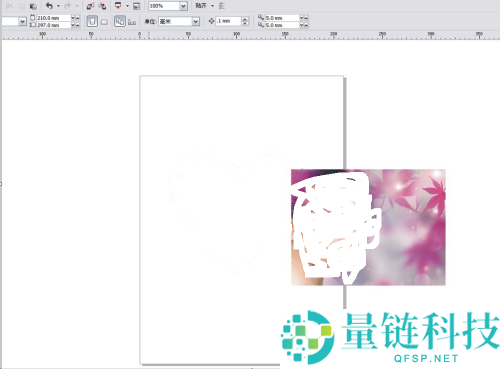Image resolution: width=500 pixels, height=369 pixels.
Task: Expand the undo history arrow
Action: (58, 6)
